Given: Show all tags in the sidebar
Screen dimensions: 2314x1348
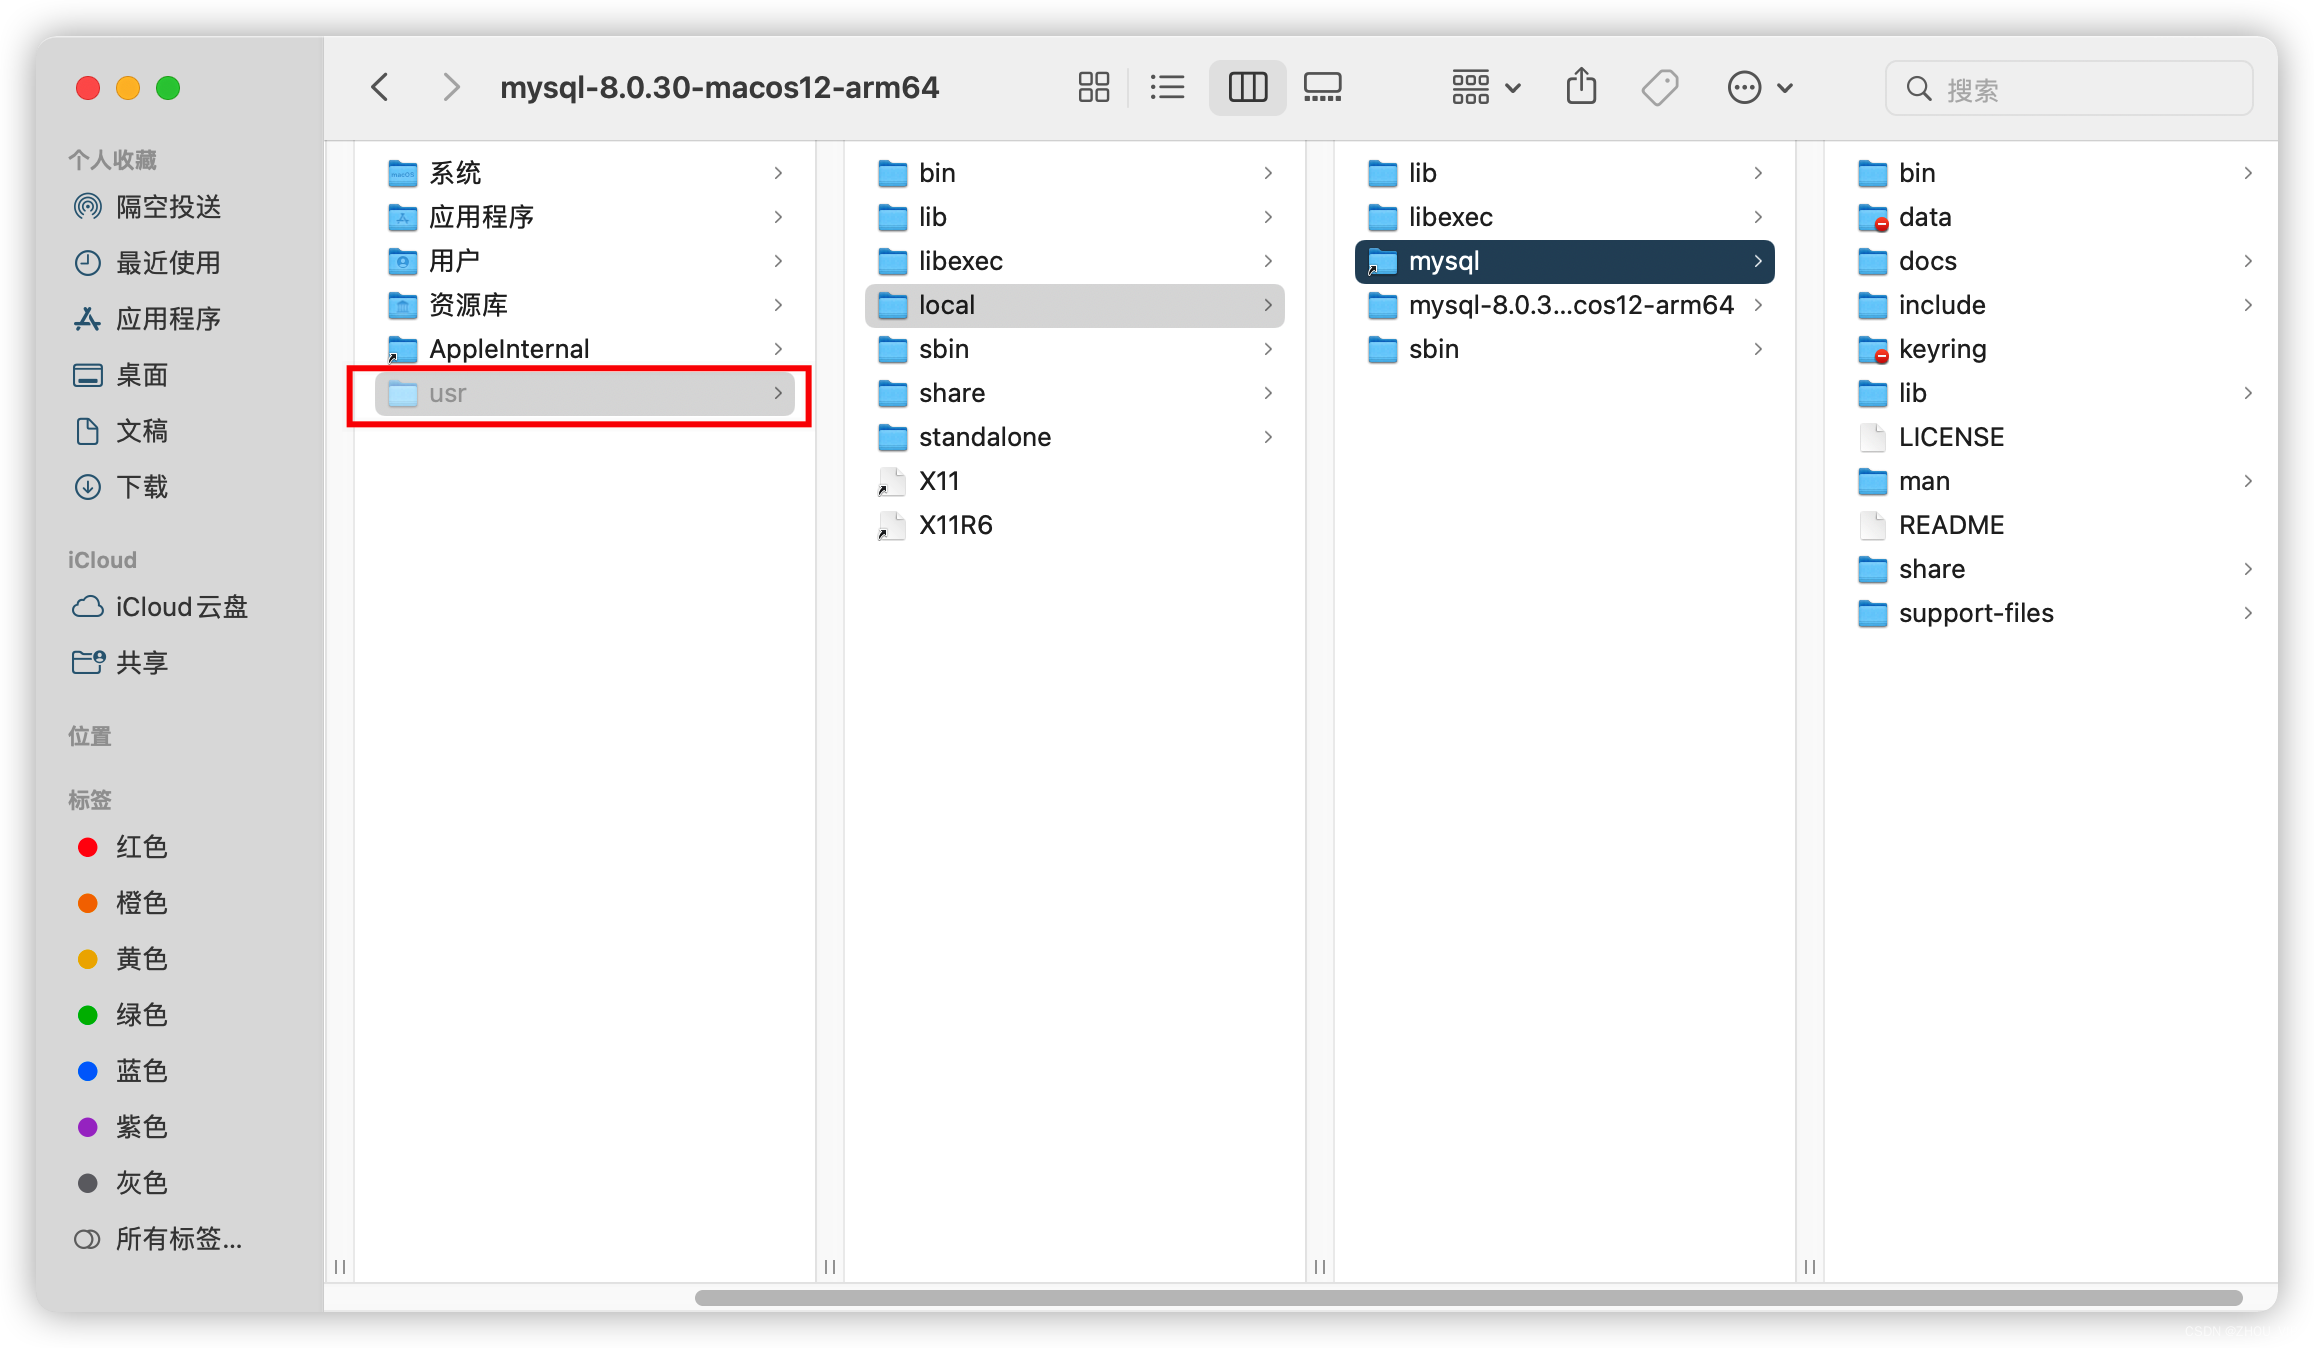Looking at the screenshot, I should point(177,1239).
